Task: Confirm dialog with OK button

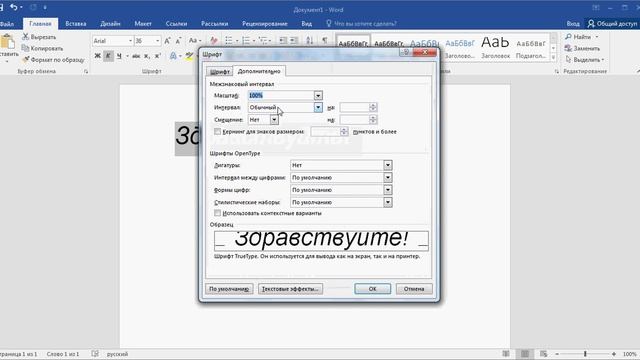Action: coord(372,289)
